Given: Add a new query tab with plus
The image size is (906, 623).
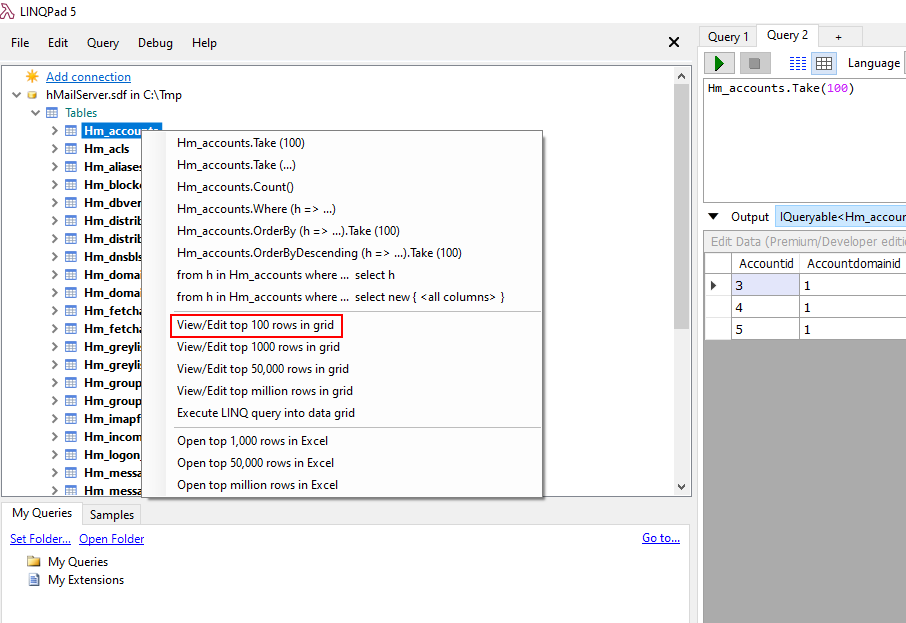Looking at the screenshot, I should pyautogui.click(x=839, y=37).
